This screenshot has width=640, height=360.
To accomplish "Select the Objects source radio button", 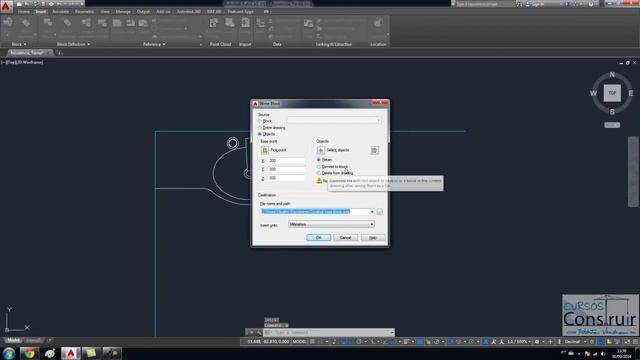I will [x=260, y=134].
